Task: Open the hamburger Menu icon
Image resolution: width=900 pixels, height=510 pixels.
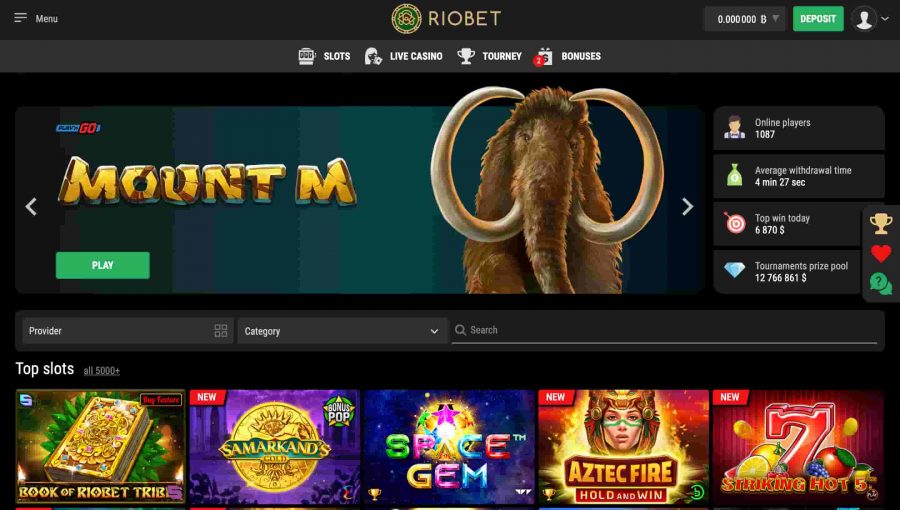Action: pos(21,18)
